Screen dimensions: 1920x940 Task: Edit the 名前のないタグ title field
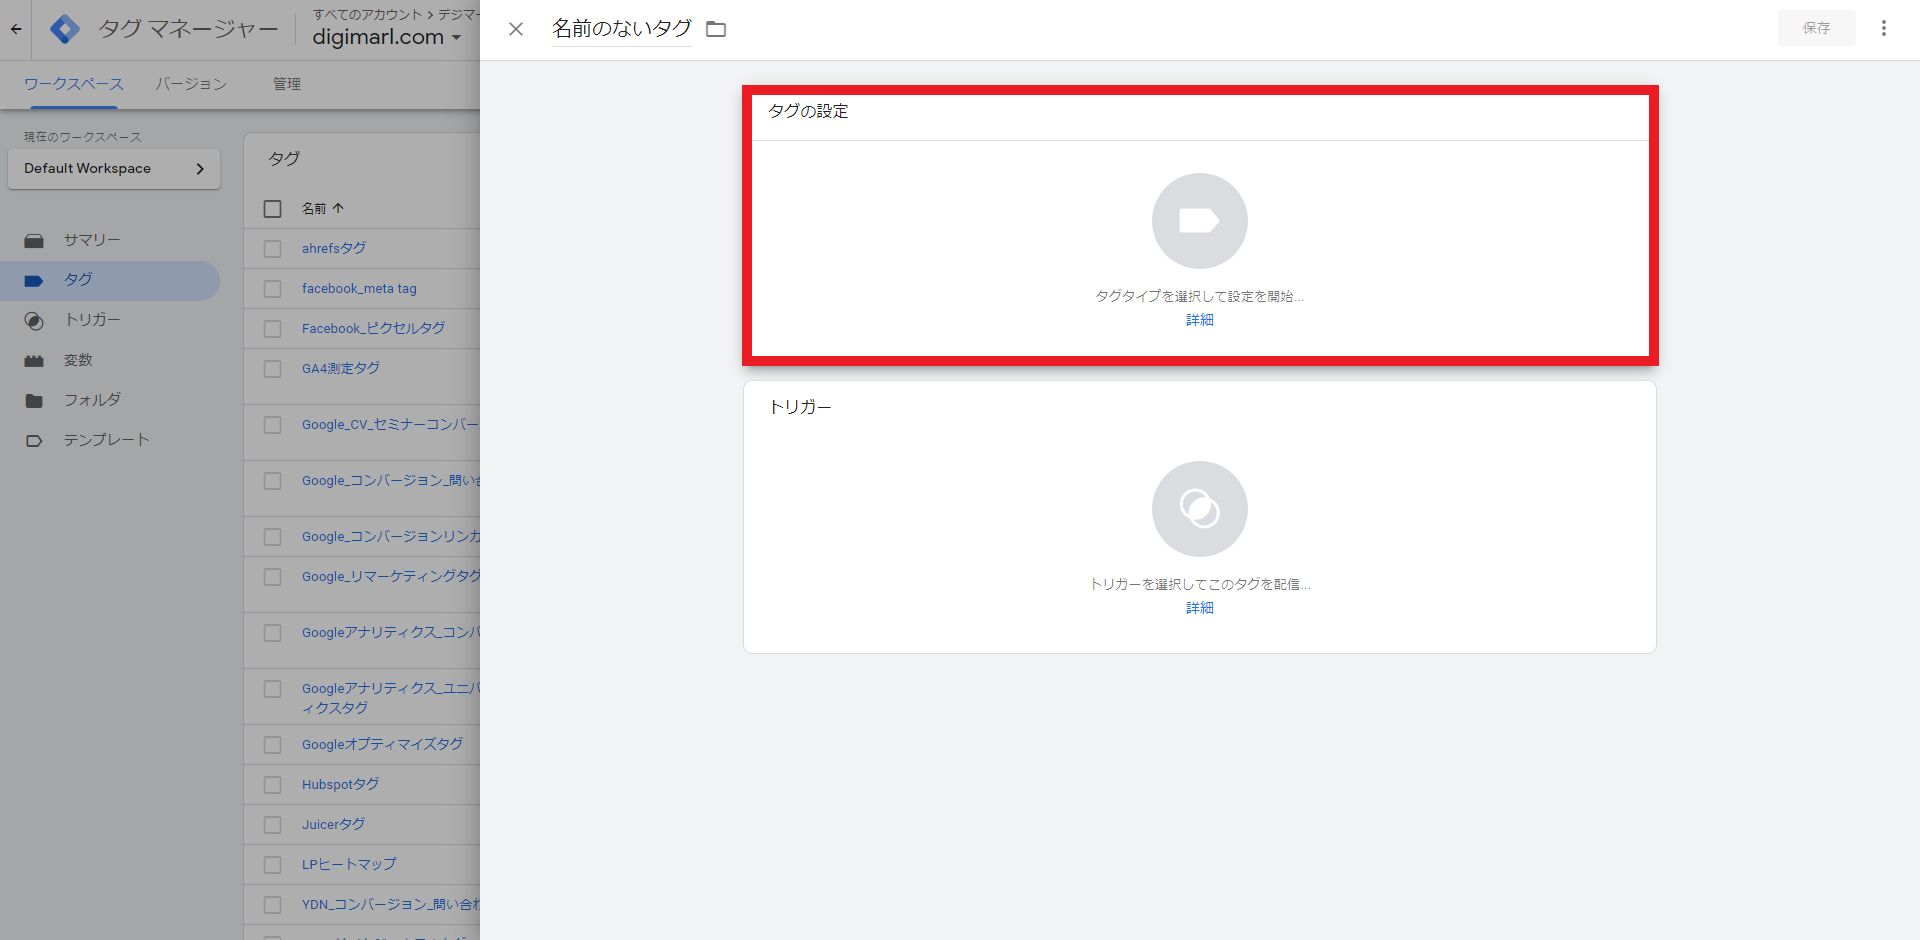click(x=621, y=29)
